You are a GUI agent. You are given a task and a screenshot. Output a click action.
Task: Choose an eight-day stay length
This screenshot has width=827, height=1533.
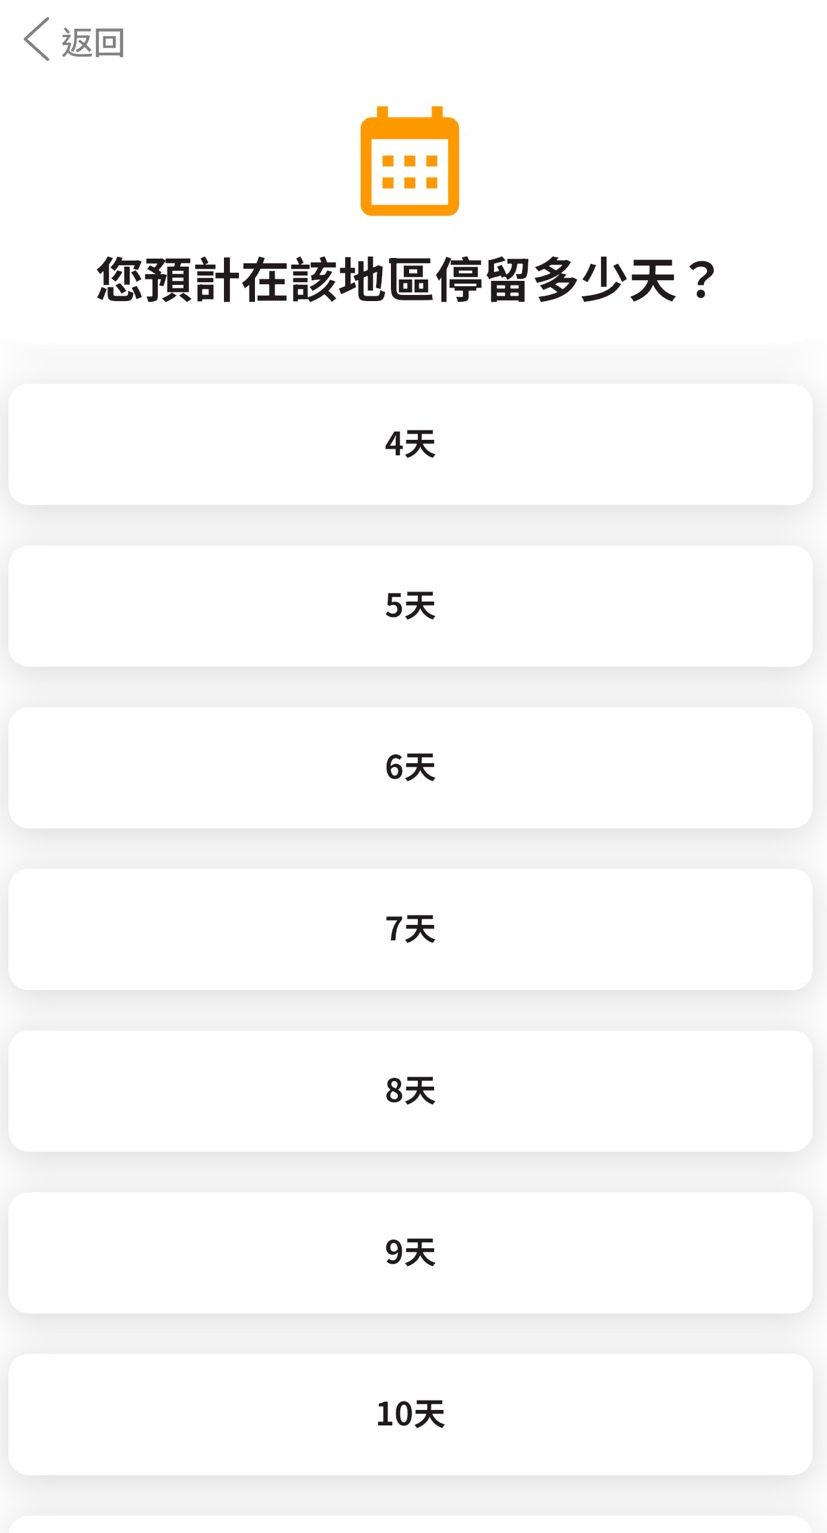click(410, 1091)
